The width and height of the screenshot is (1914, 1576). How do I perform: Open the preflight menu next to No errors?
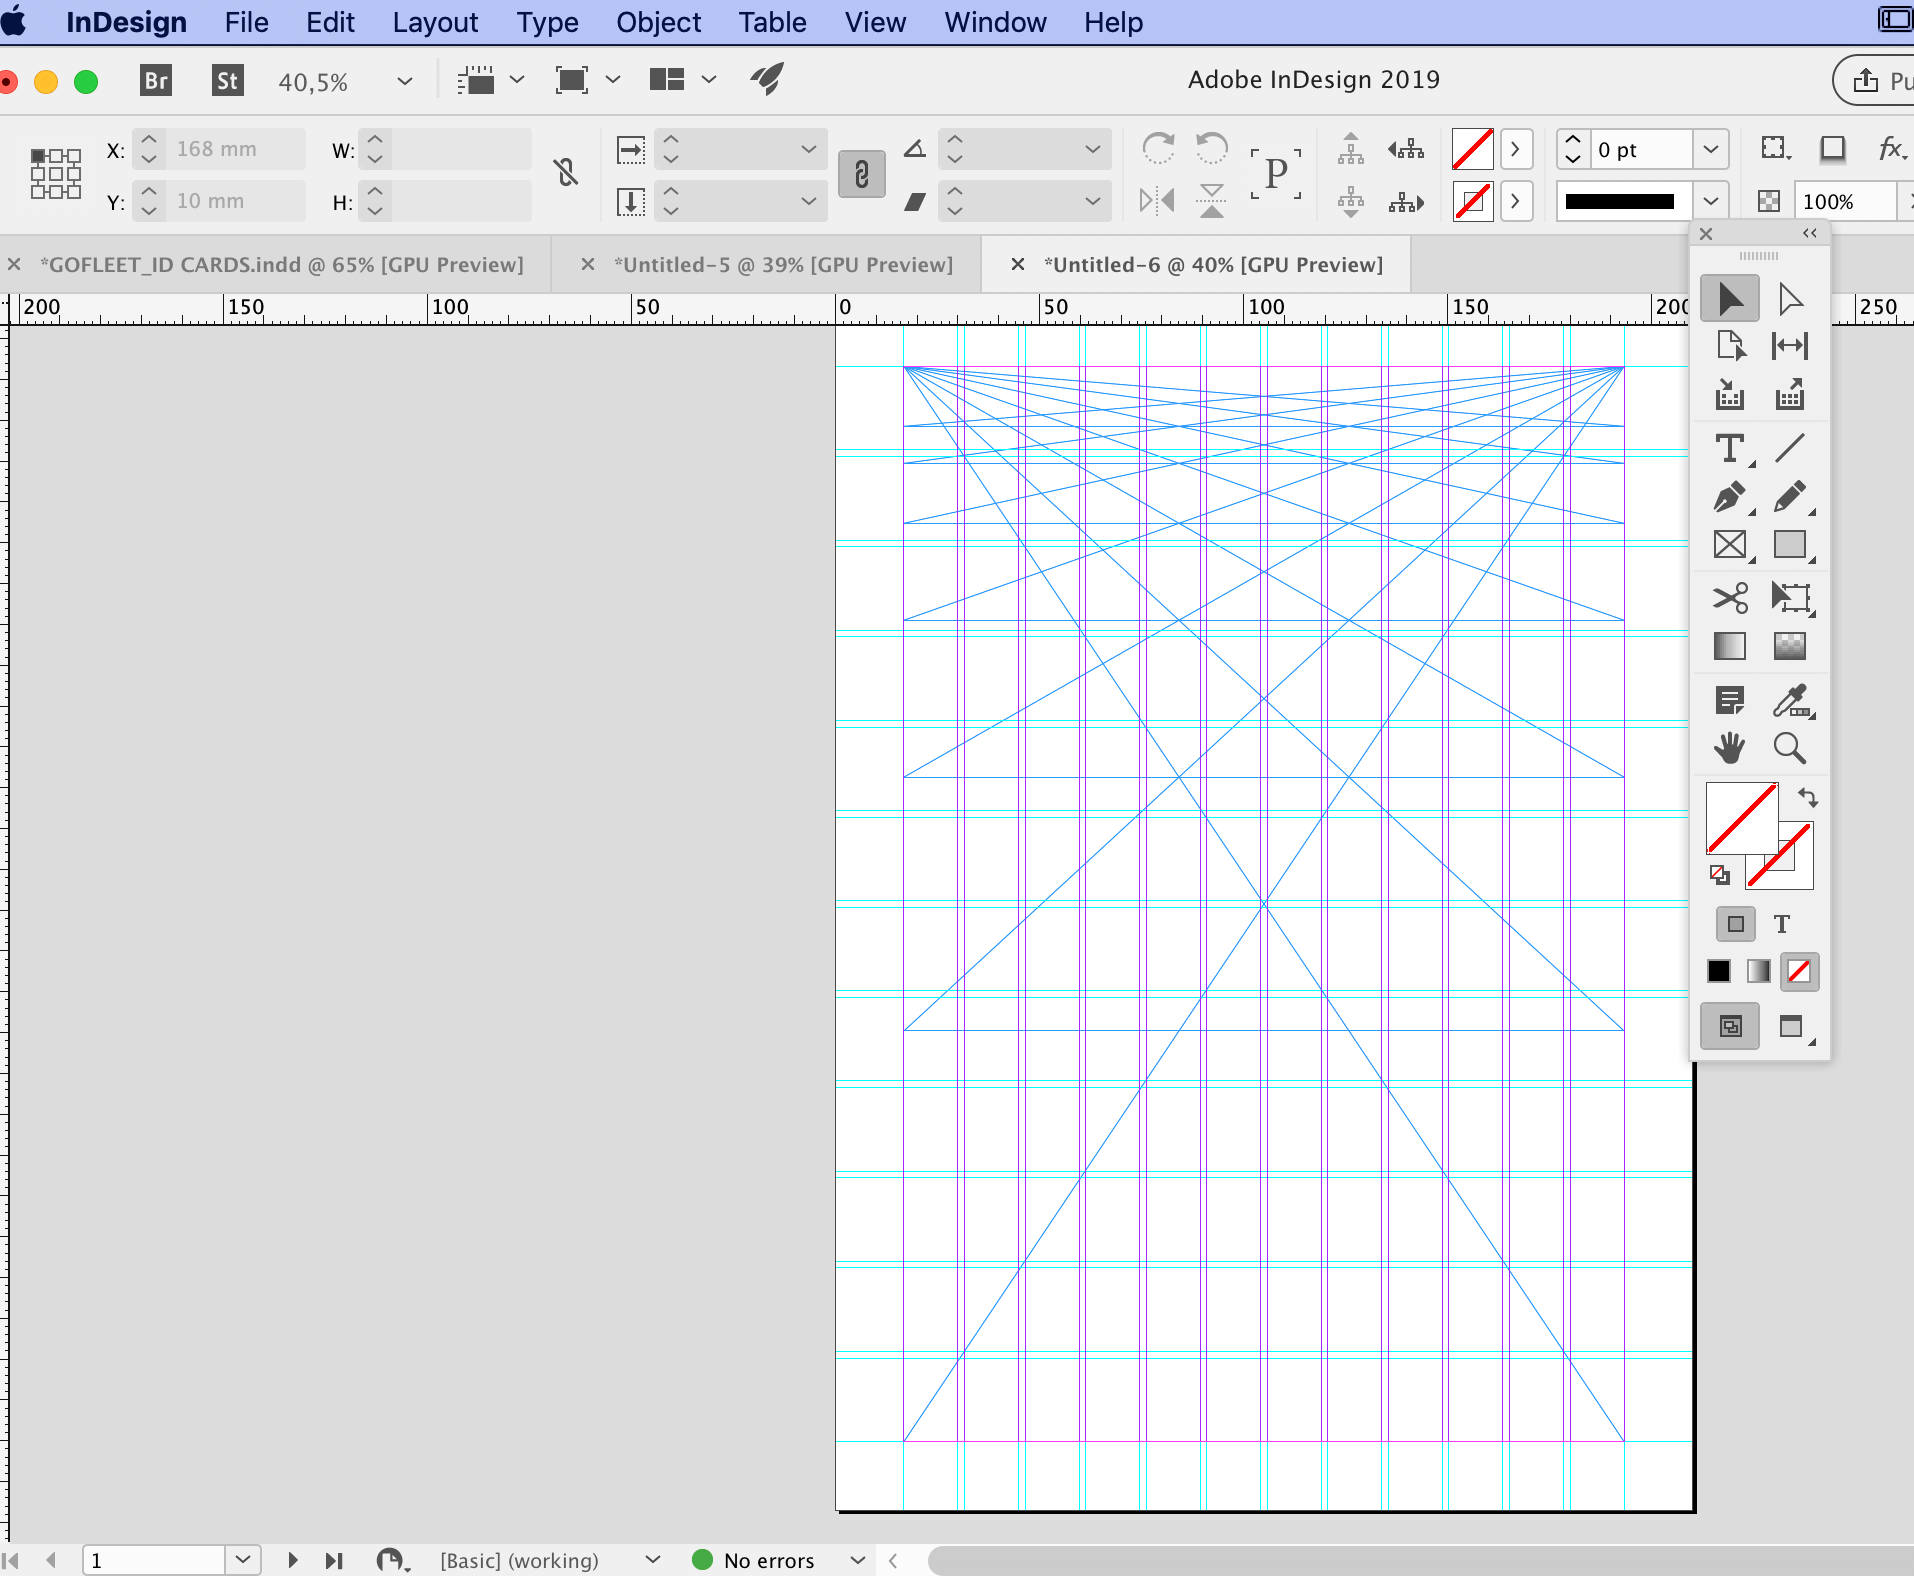click(x=856, y=1560)
